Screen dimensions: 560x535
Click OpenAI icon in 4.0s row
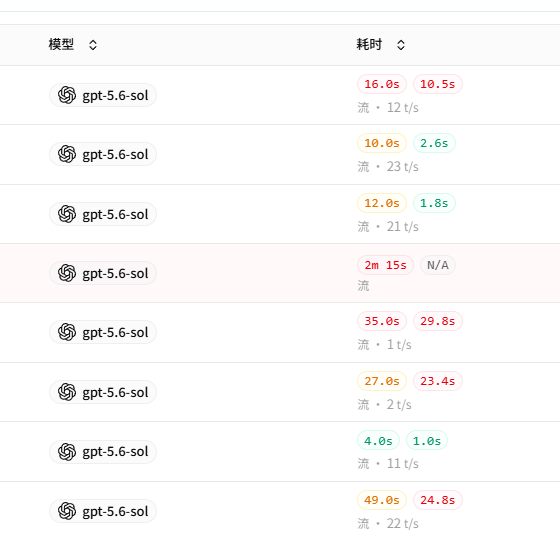(67, 451)
